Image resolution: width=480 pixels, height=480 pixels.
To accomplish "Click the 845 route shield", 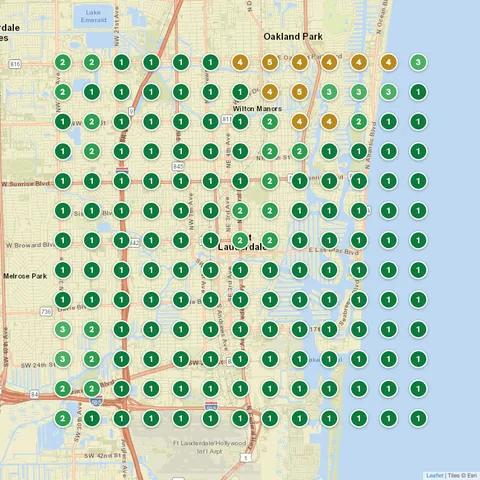I will pos(178,166).
